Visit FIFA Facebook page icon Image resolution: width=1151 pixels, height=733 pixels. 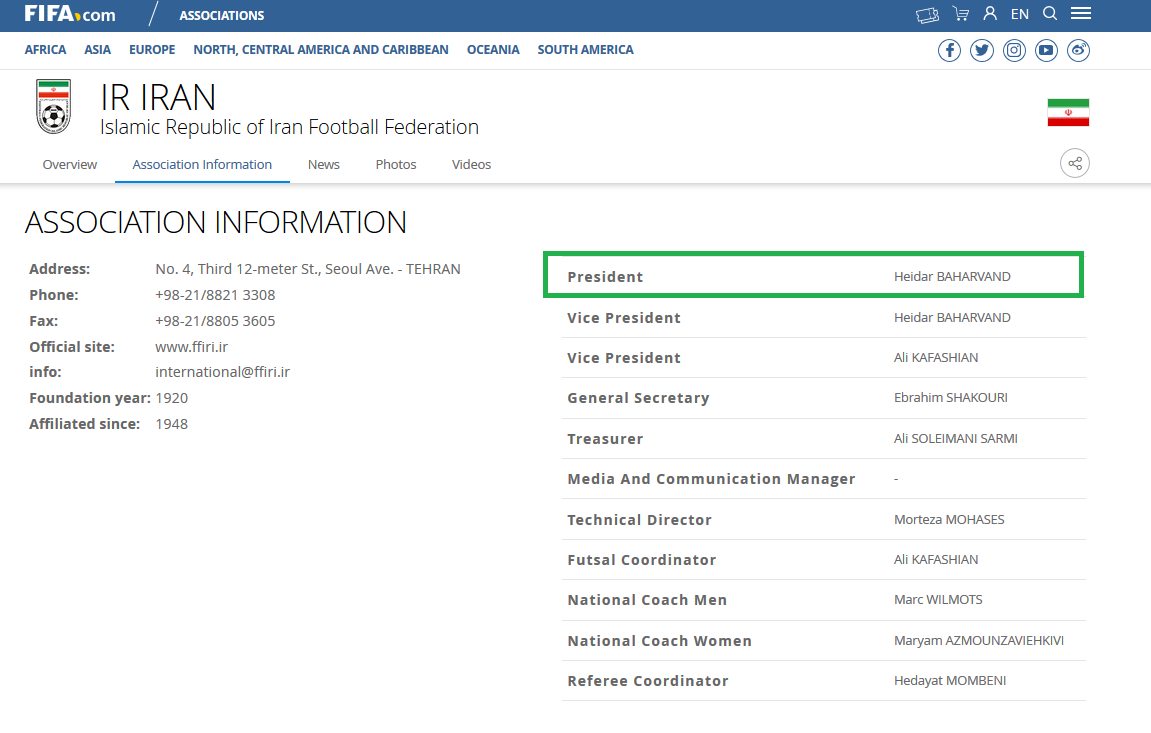tap(949, 51)
